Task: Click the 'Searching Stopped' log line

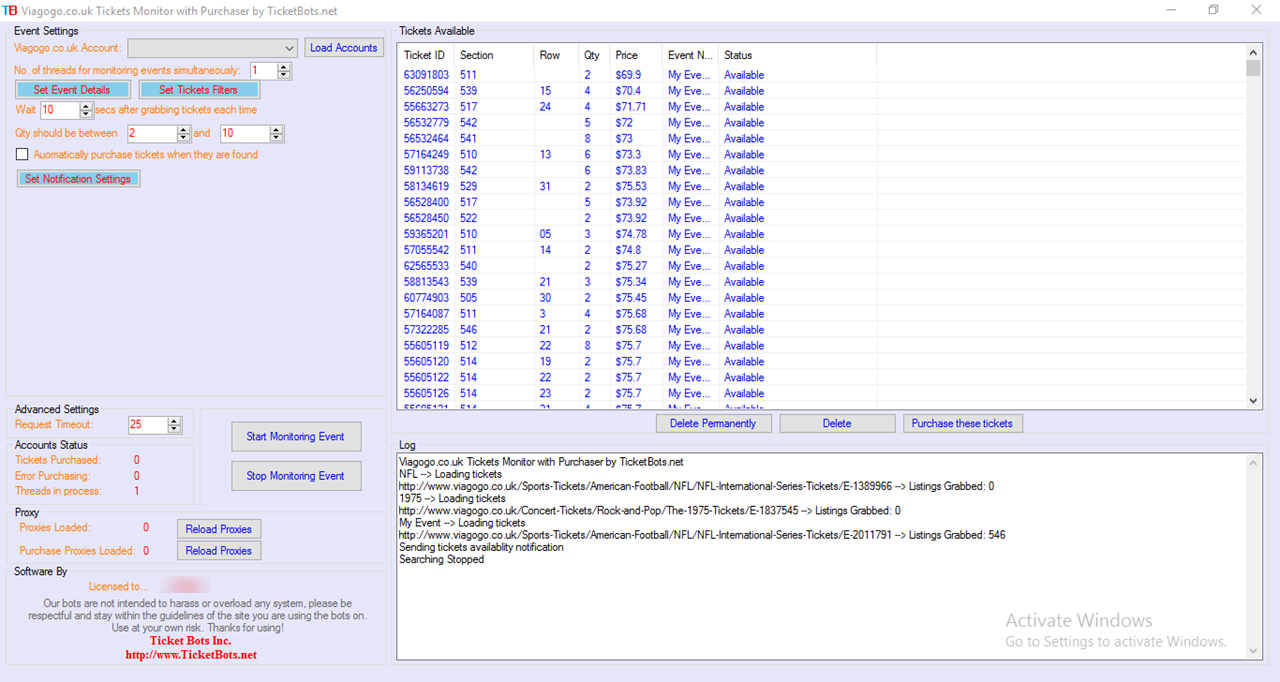Action: pos(441,560)
